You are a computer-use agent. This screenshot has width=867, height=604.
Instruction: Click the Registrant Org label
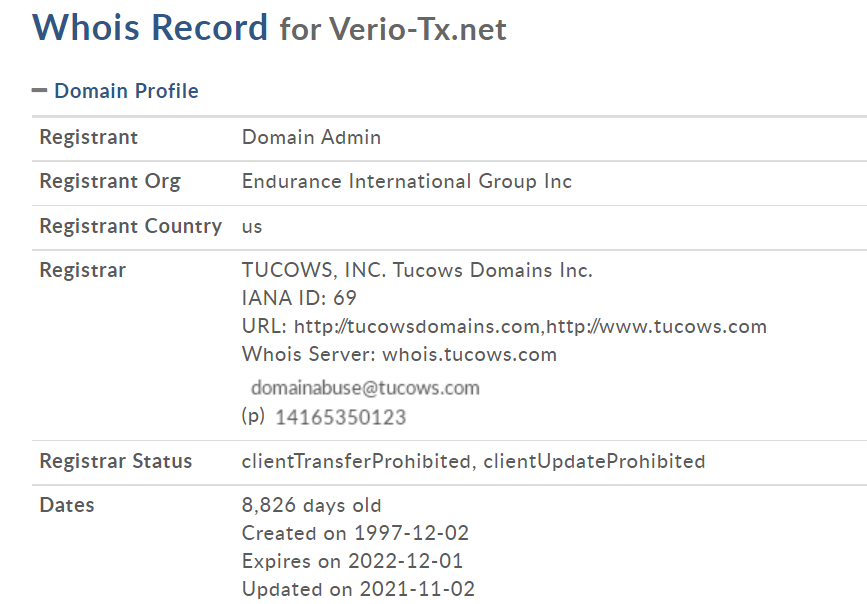point(110,181)
